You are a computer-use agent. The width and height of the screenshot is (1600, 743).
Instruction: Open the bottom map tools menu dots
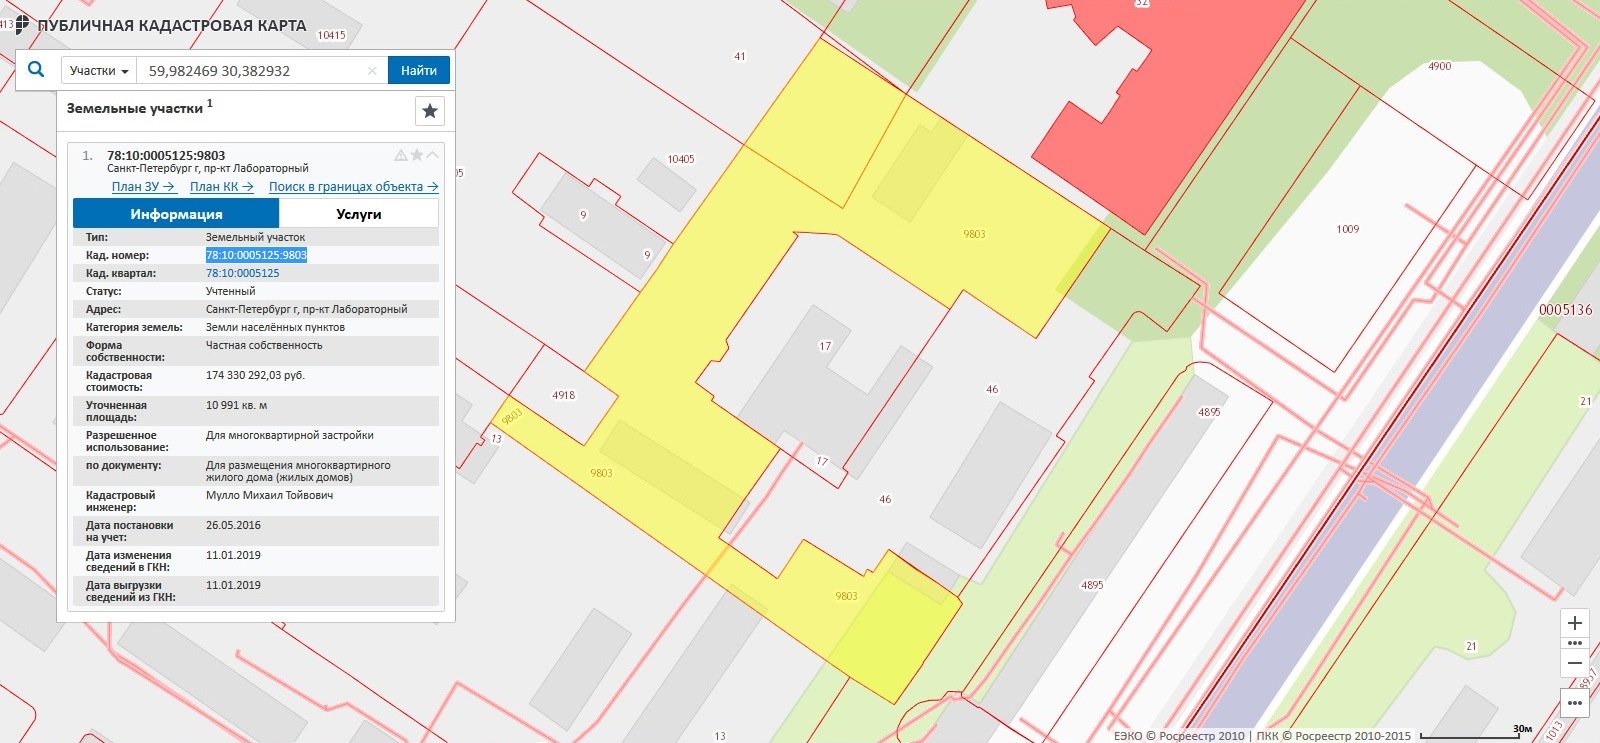[x=1575, y=703]
